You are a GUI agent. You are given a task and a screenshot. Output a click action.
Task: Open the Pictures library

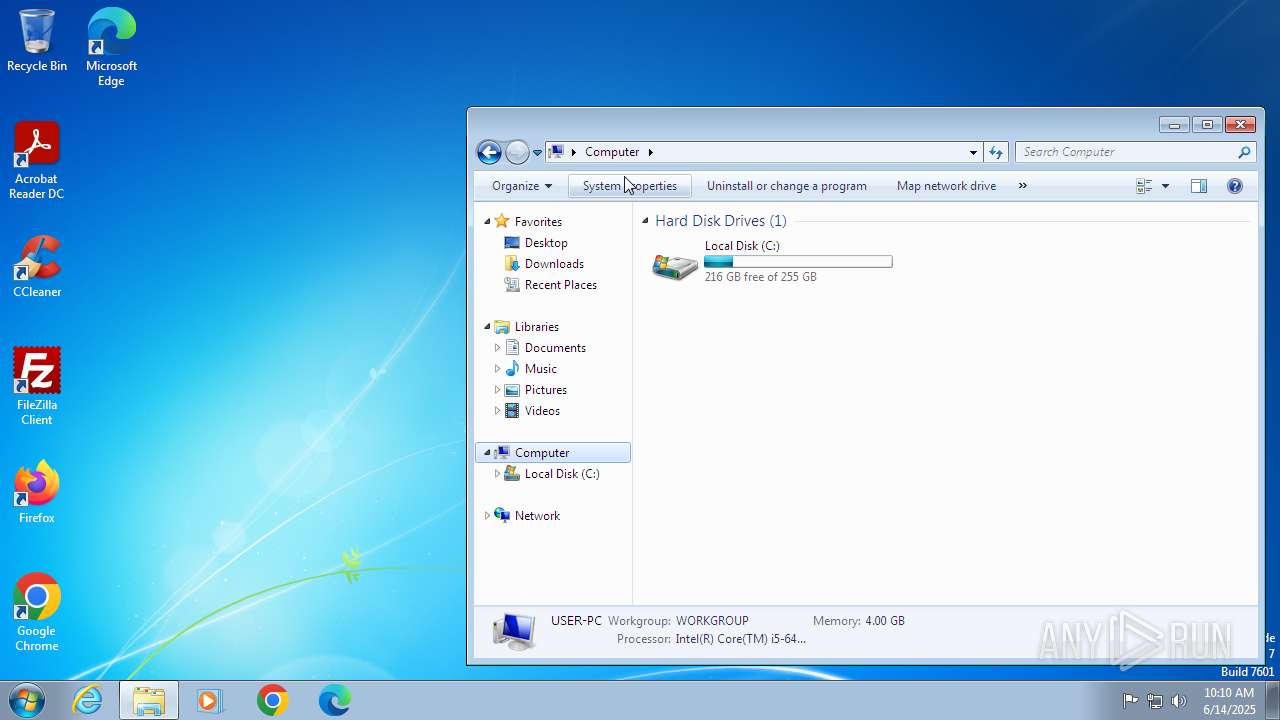click(545, 390)
